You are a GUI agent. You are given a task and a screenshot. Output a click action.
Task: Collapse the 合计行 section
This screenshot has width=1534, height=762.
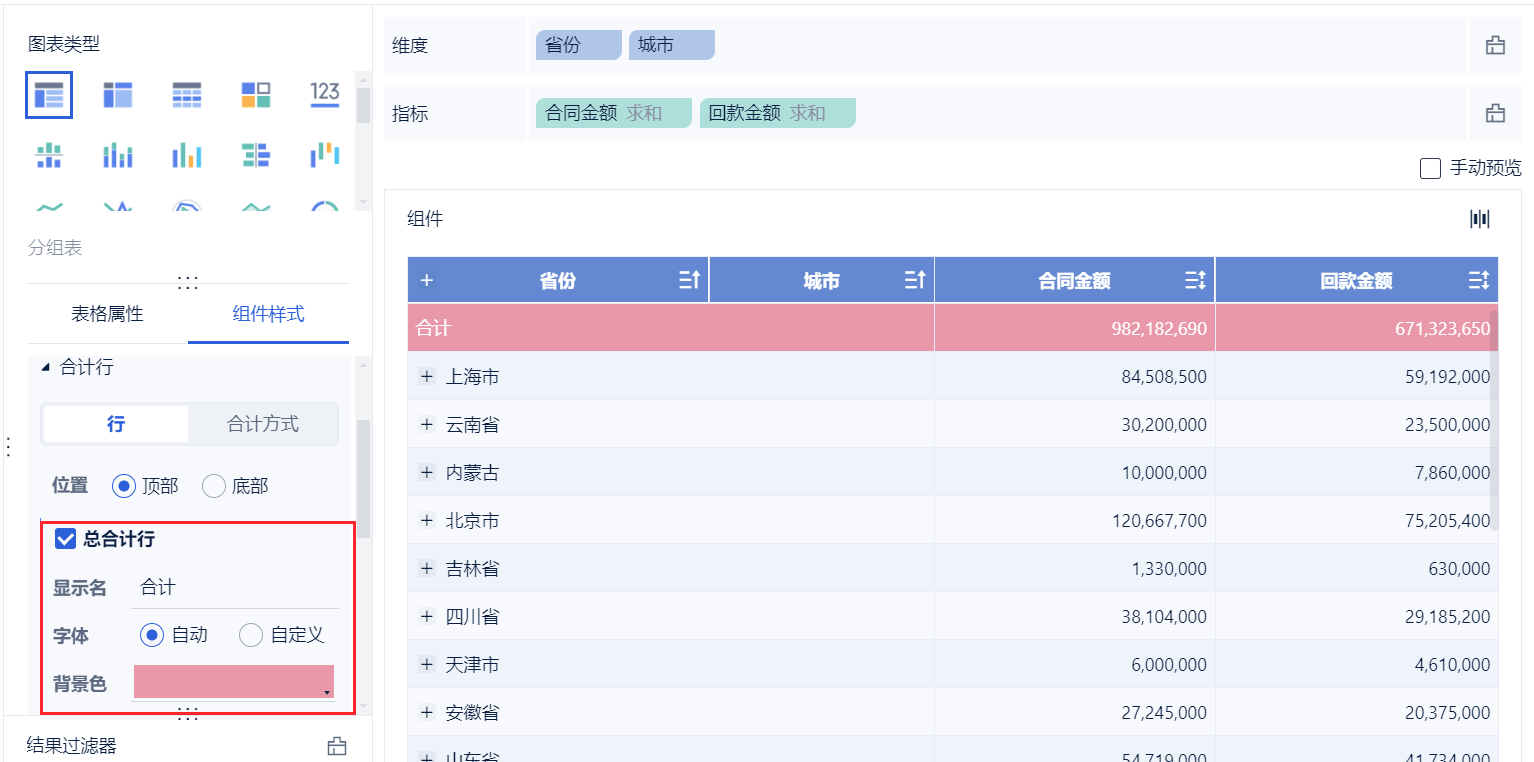pos(45,368)
